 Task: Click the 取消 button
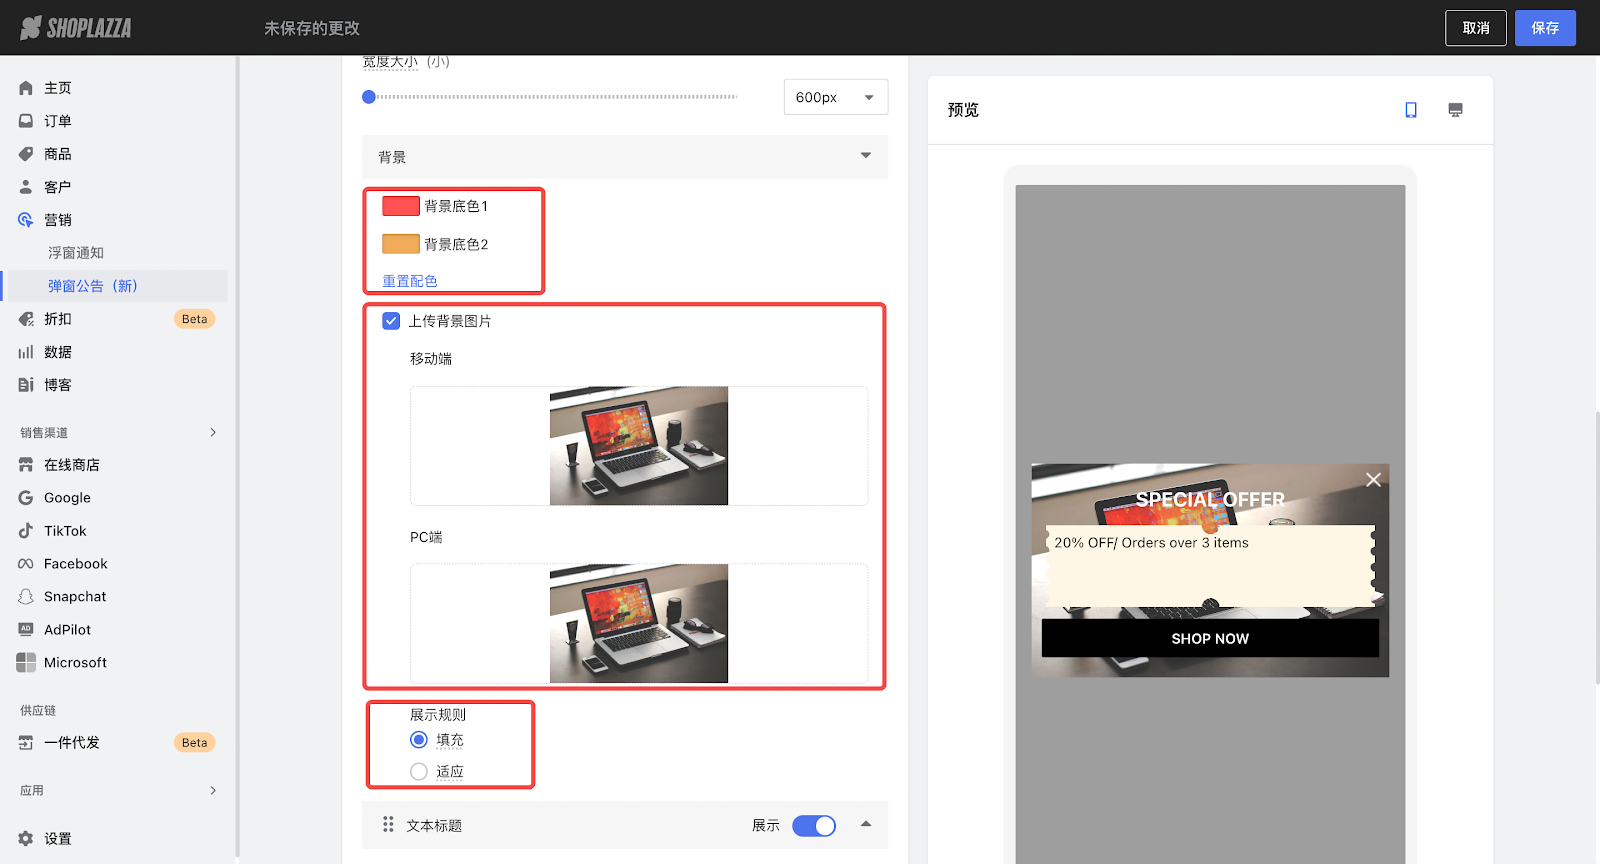[1476, 28]
